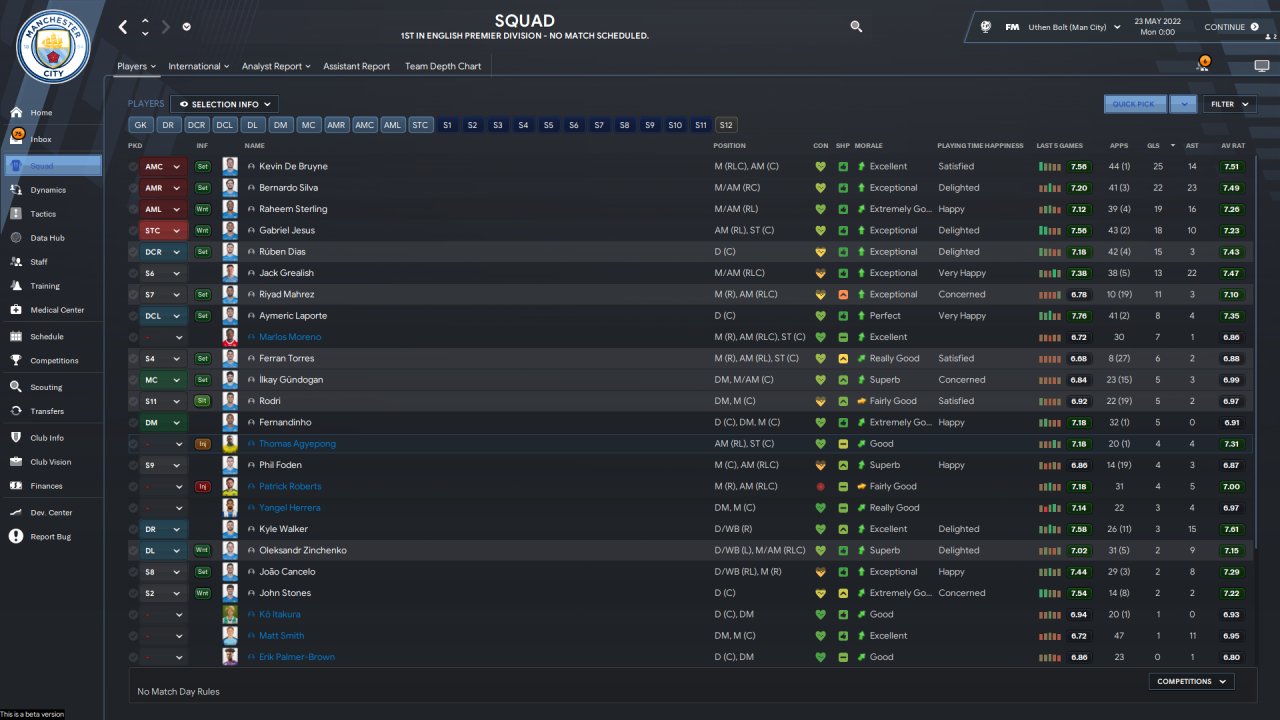This screenshot has height=720, width=1280.
Task: Toggle the selection circle for Phil Foden
Action: 133,465
